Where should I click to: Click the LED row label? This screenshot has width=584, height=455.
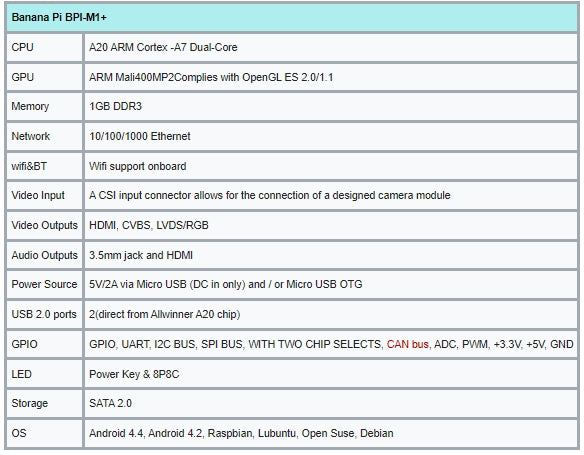(x=22, y=374)
